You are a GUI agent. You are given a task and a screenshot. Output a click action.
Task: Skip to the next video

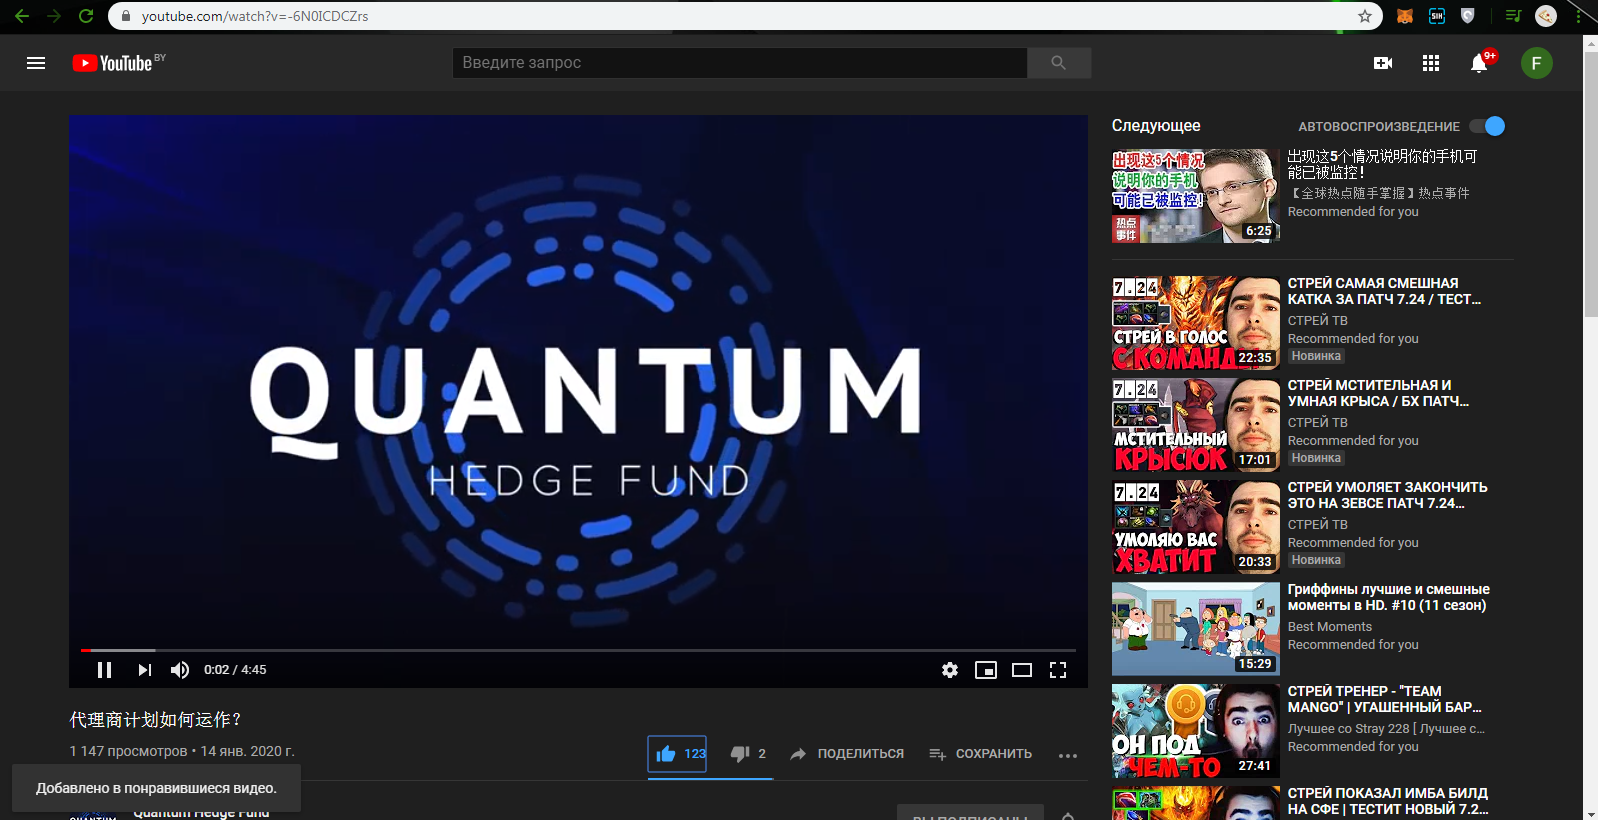point(145,670)
